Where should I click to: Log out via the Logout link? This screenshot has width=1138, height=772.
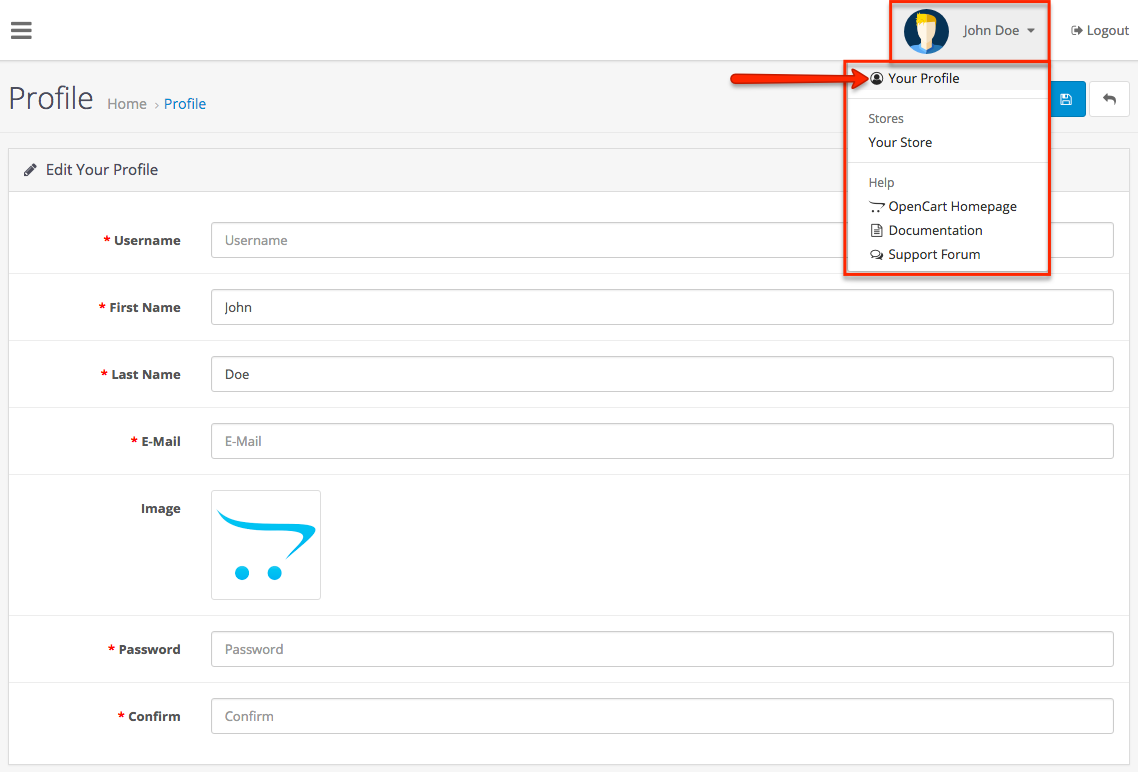(x=1100, y=30)
